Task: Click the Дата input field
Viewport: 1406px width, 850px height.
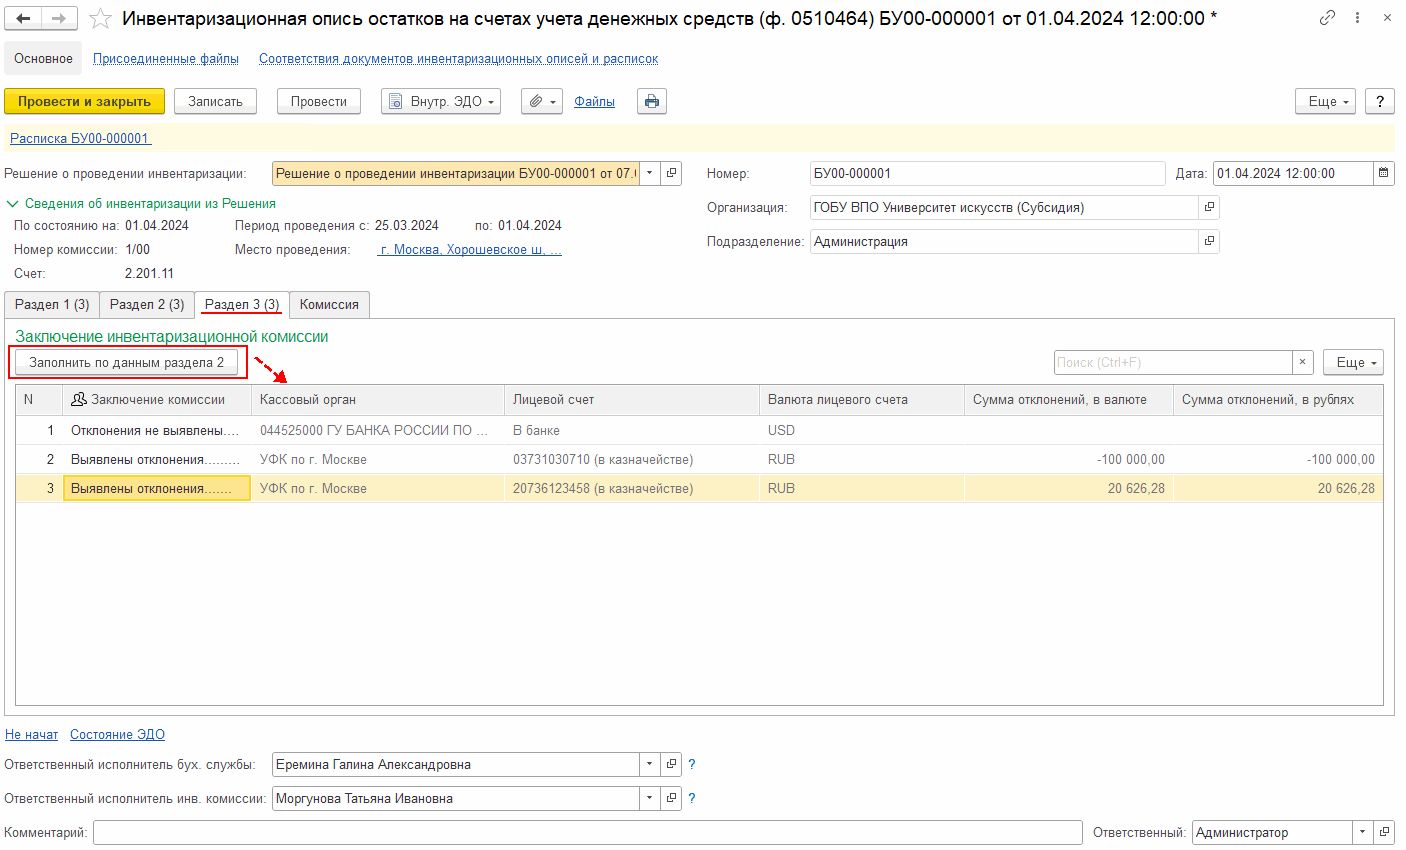Action: click(x=1293, y=173)
